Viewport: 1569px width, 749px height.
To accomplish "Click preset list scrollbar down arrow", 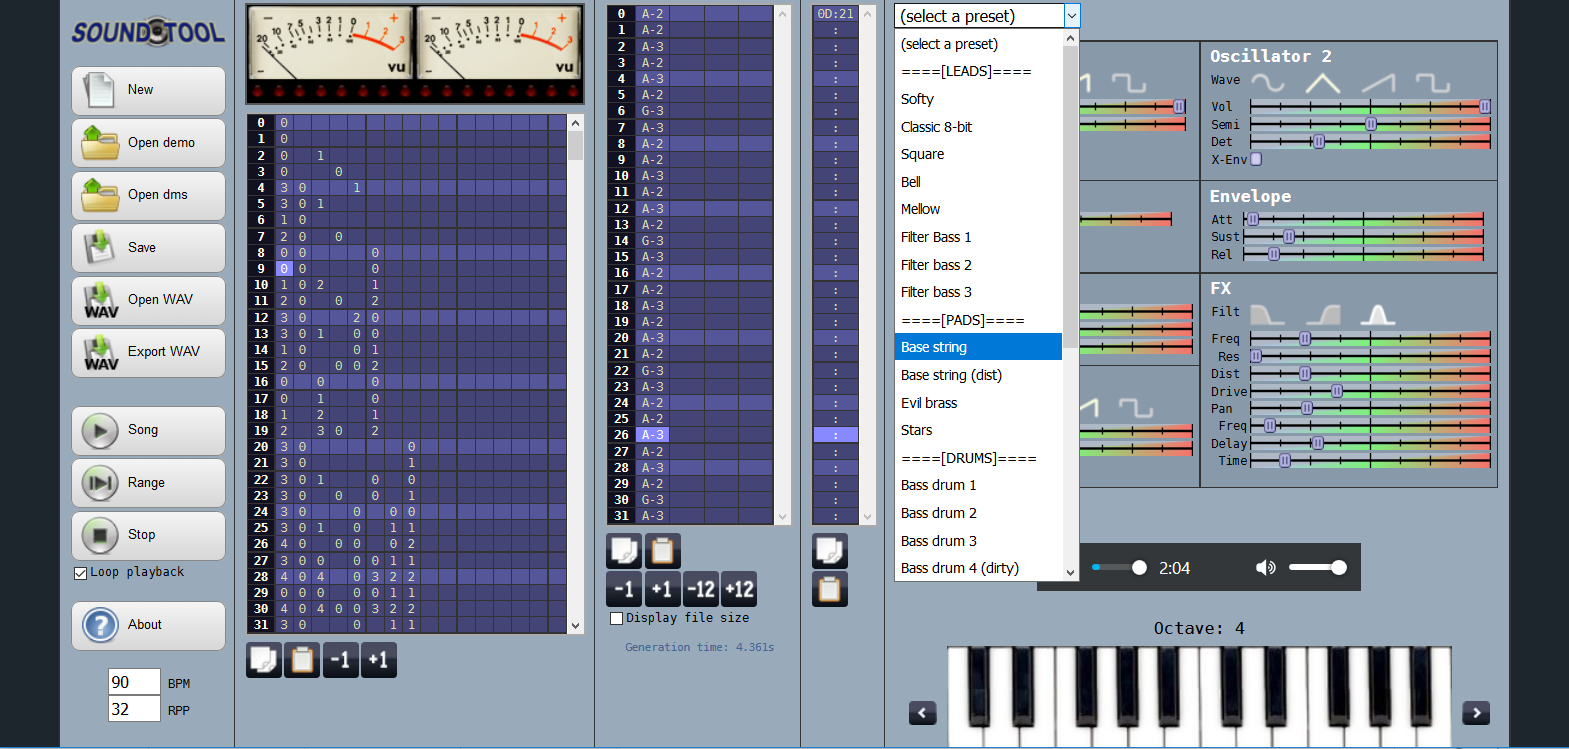I will tap(1070, 573).
